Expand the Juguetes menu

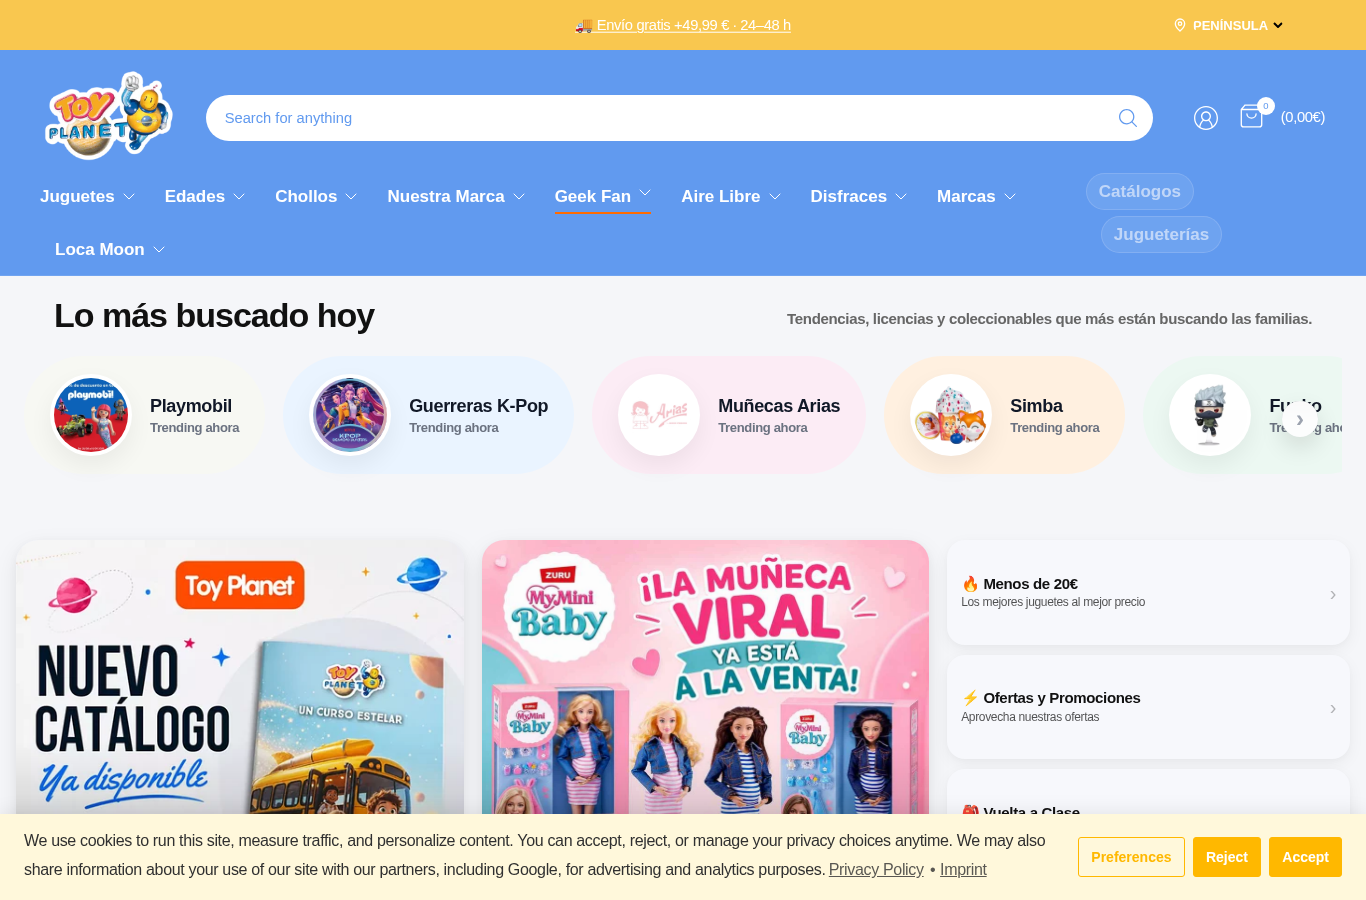tap(87, 197)
